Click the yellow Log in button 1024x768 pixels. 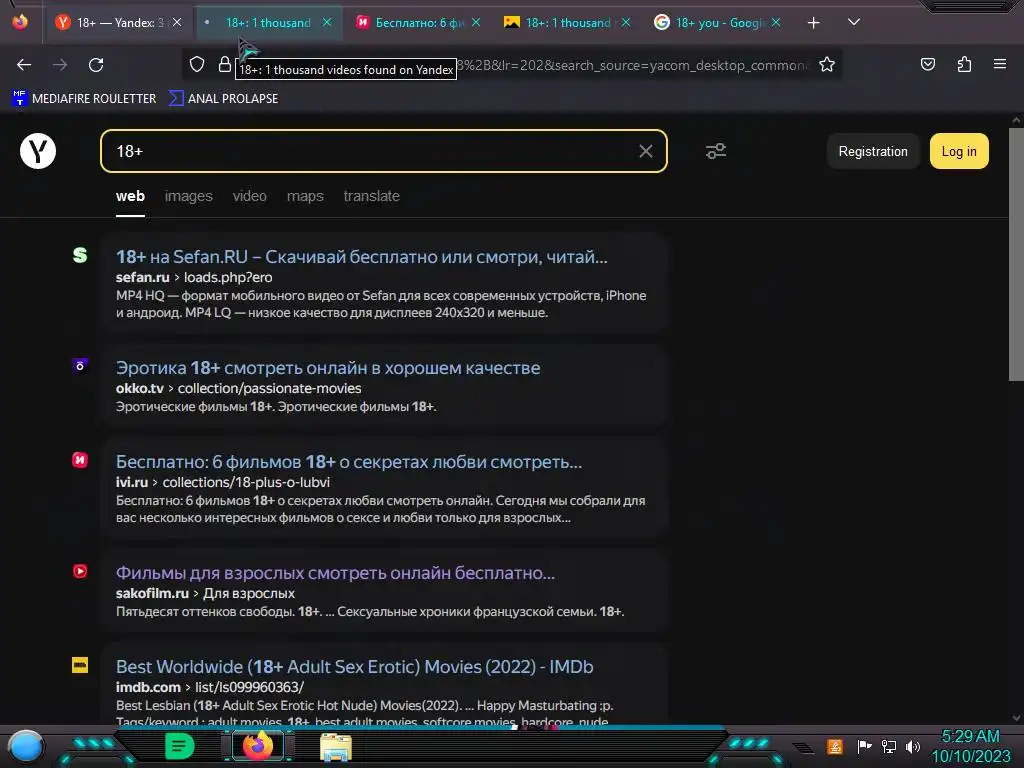(959, 152)
